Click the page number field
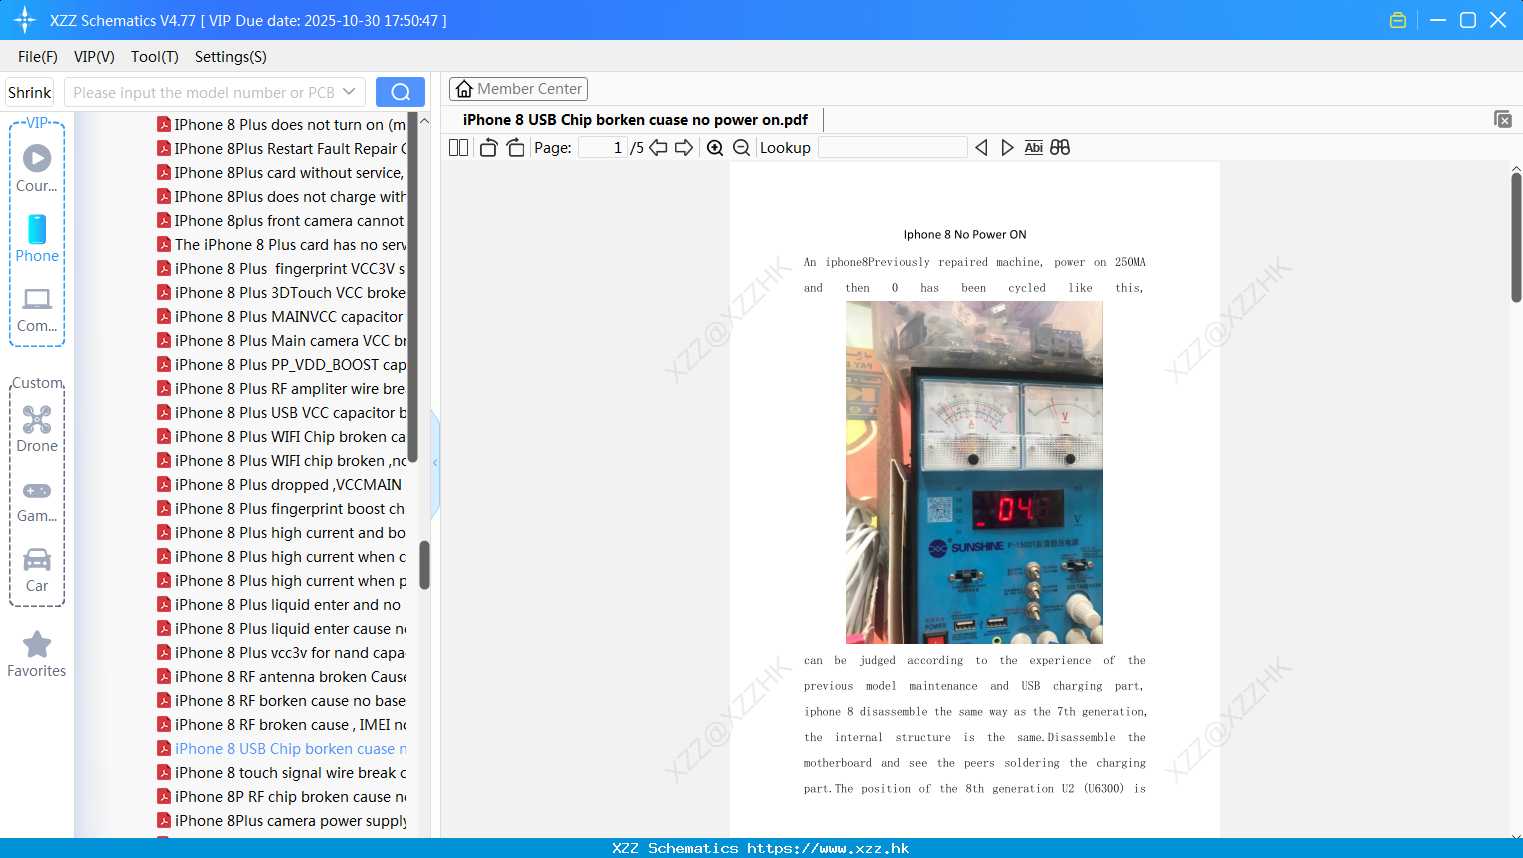Image resolution: width=1523 pixels, height=858 pixels. point(603,147)
